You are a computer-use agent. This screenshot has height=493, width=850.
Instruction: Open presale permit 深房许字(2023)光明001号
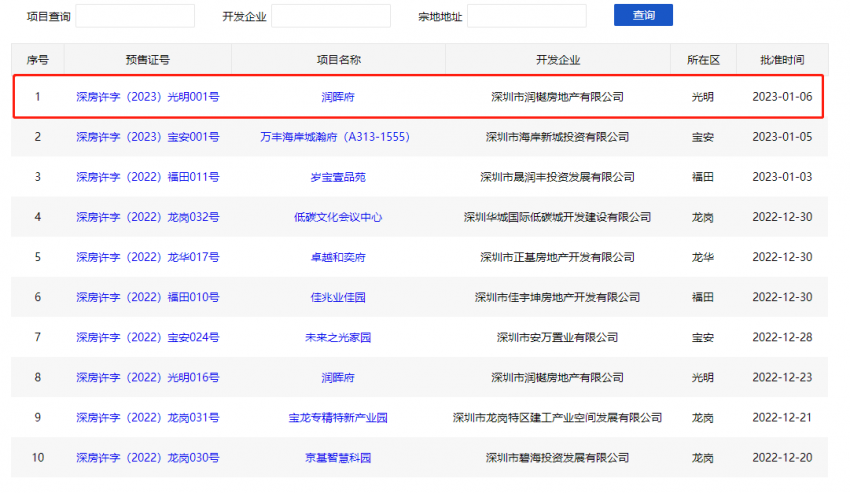point(147,97)
